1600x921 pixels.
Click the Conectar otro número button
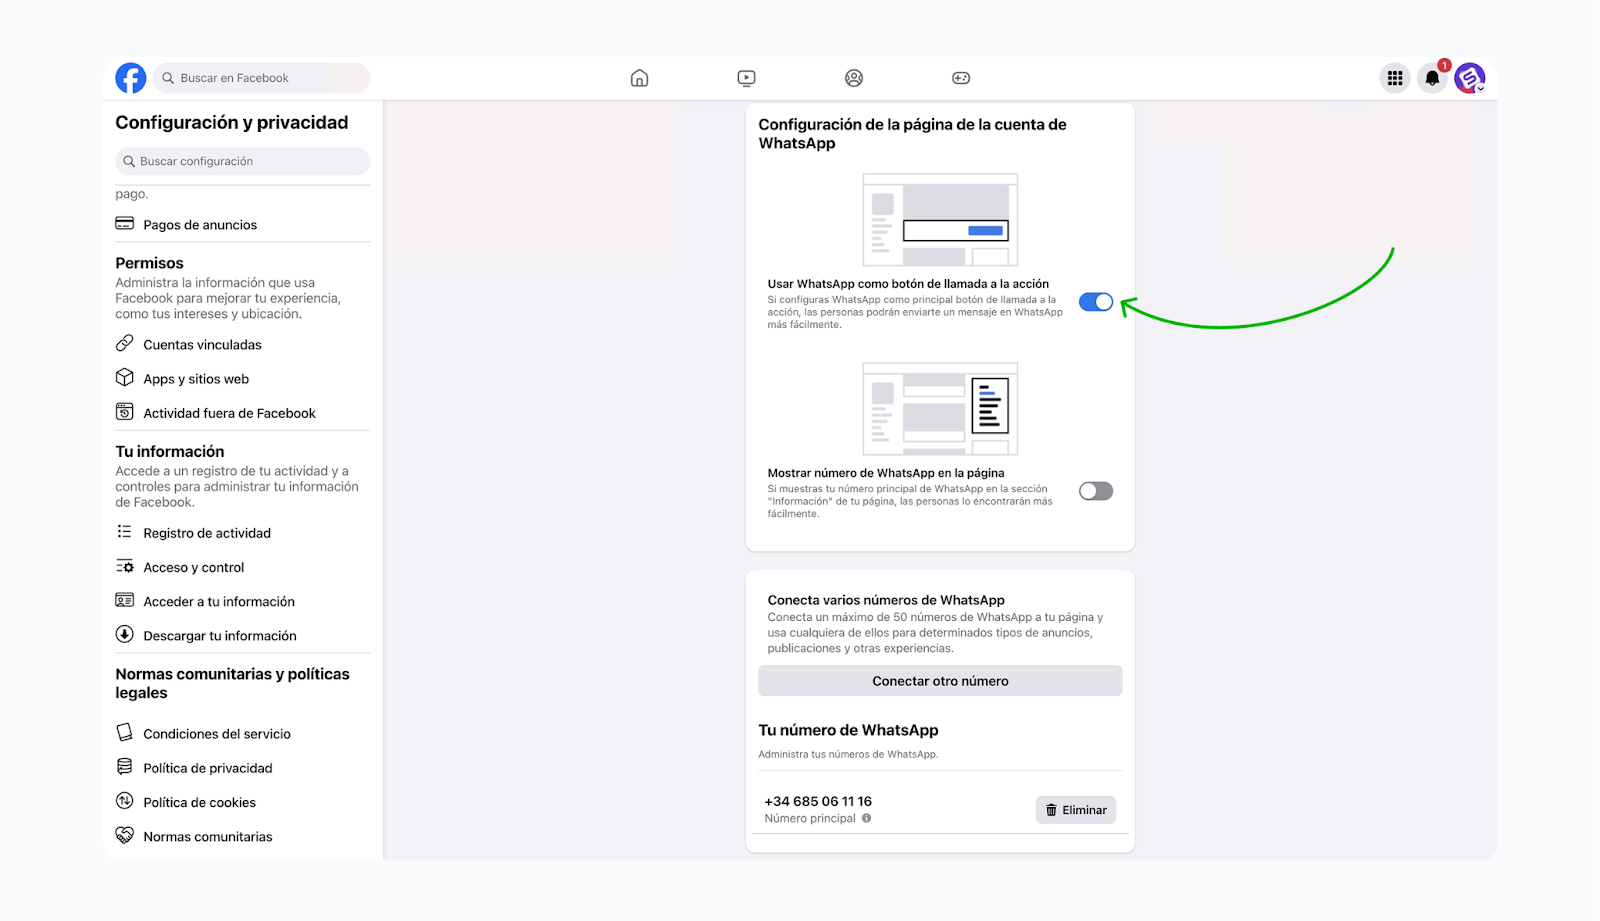(x=940, y=681)
